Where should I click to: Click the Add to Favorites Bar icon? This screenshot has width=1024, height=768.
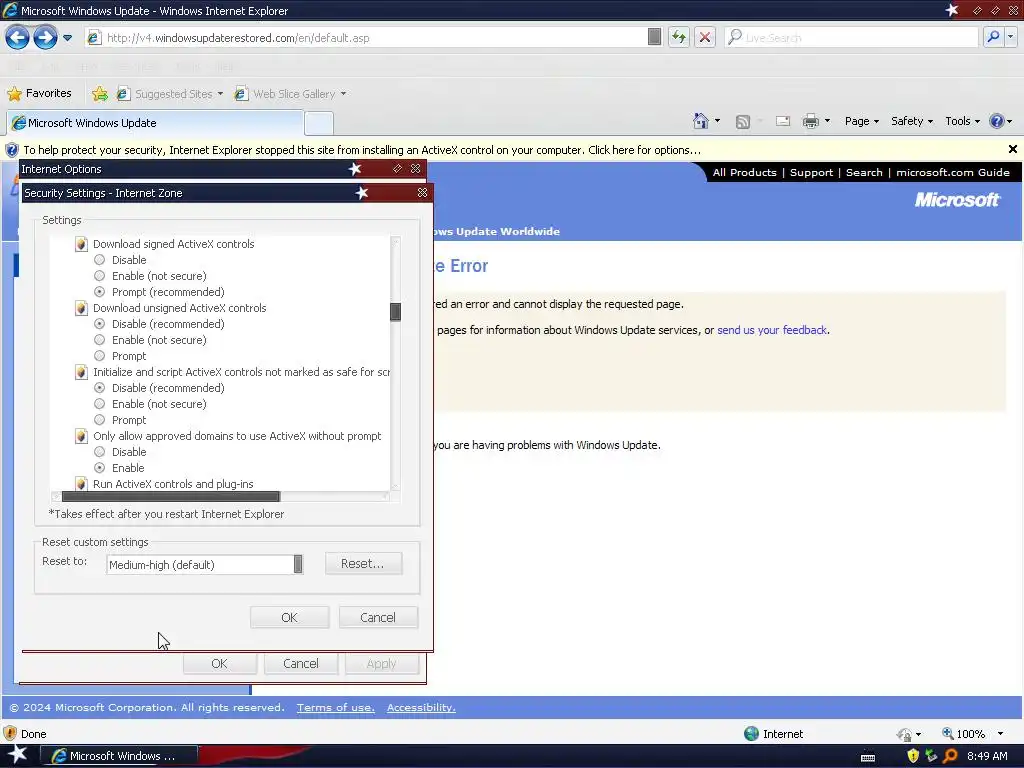100,94
